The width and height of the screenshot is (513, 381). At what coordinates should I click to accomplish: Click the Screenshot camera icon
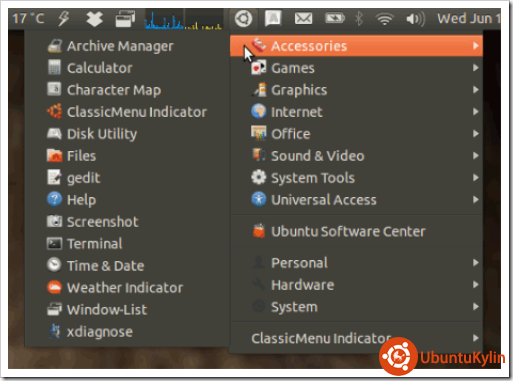(54, 221)
